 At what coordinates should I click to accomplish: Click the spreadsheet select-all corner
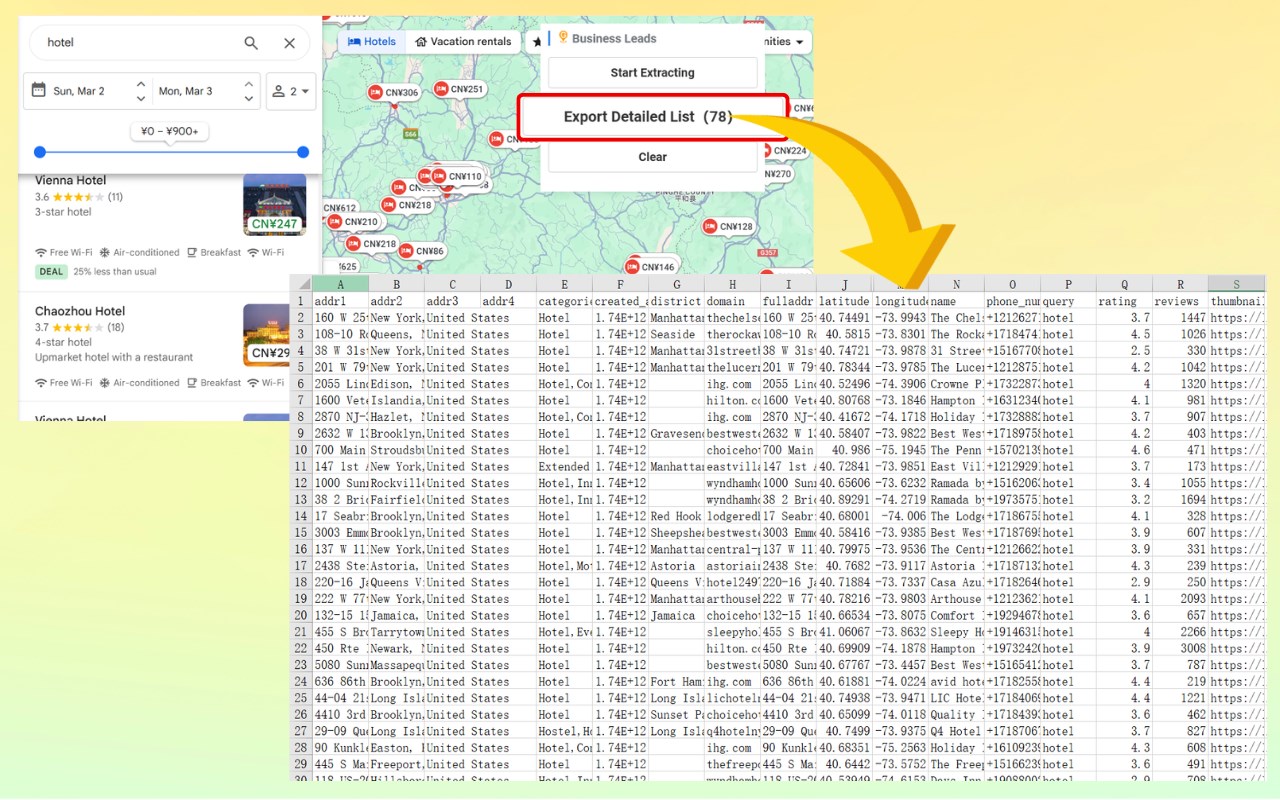click(x=301, y=284)
